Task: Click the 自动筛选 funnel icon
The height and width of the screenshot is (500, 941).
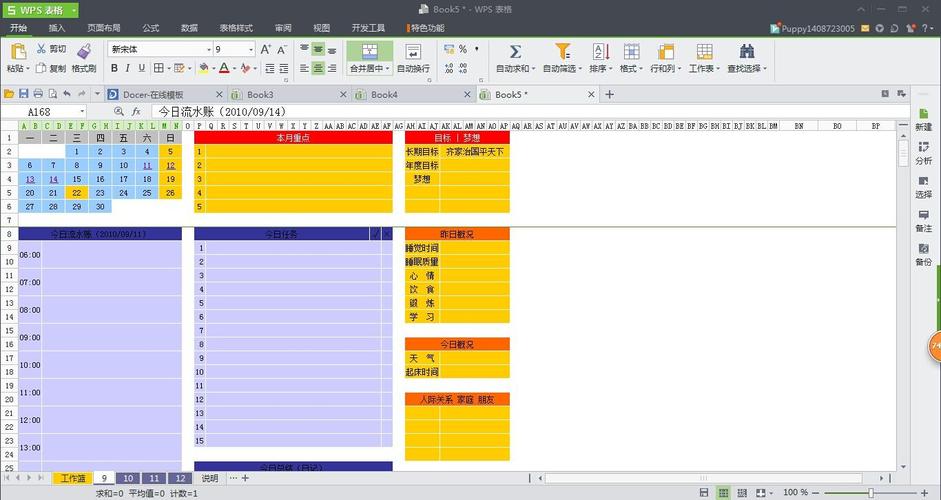Action: [562, 51]
